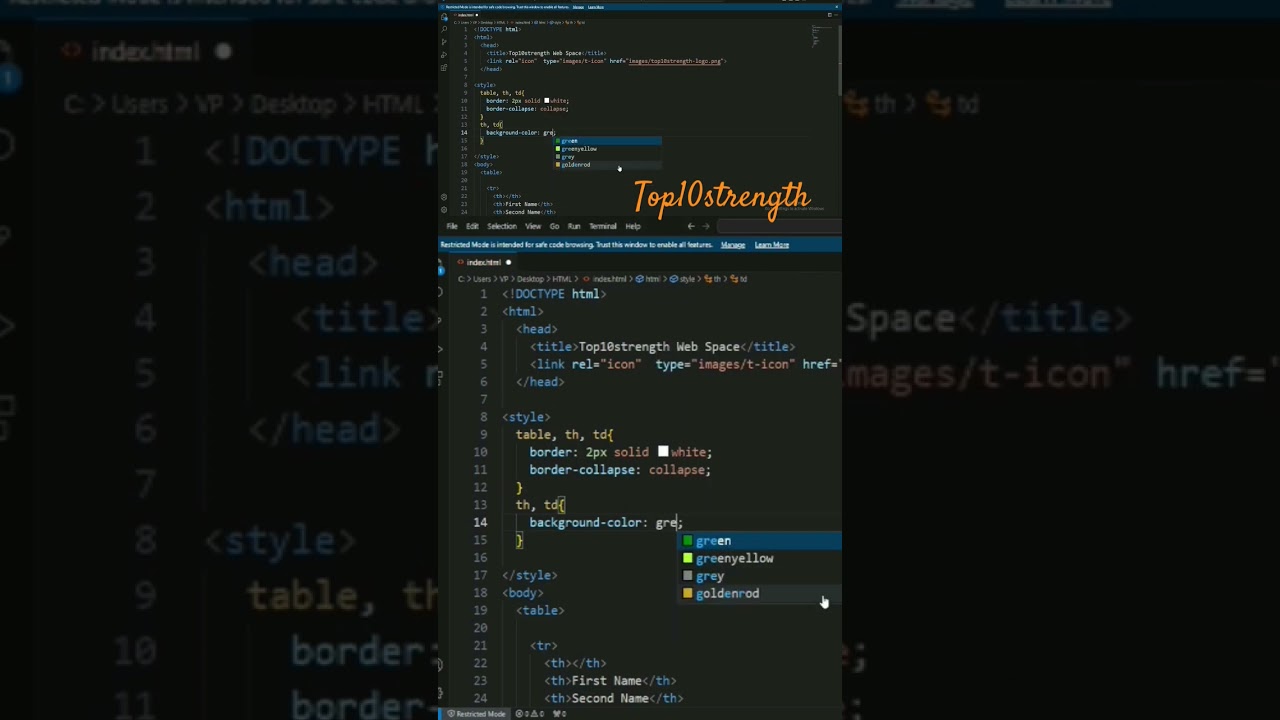Open Run menu in enlarged view
This screenshot has height=720, width=1280.
tap(574, 226)
